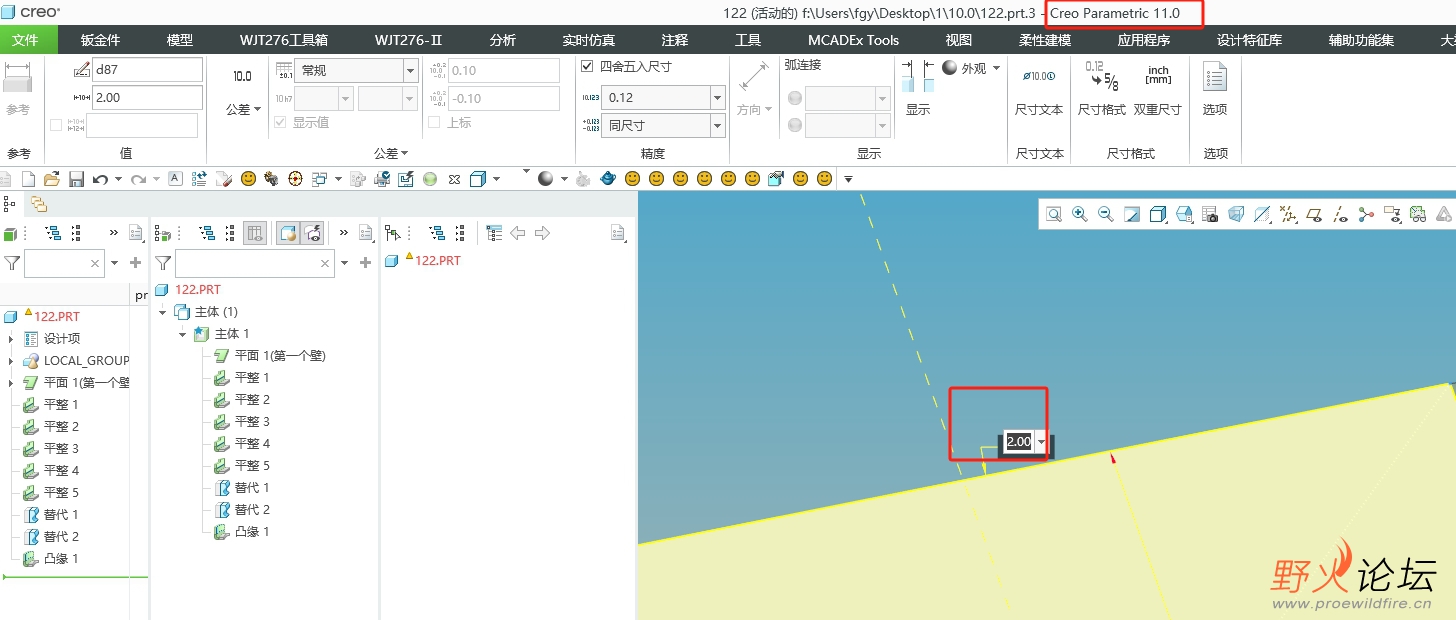Click the 2.00 value field in ribbon

tap(147, 98)
